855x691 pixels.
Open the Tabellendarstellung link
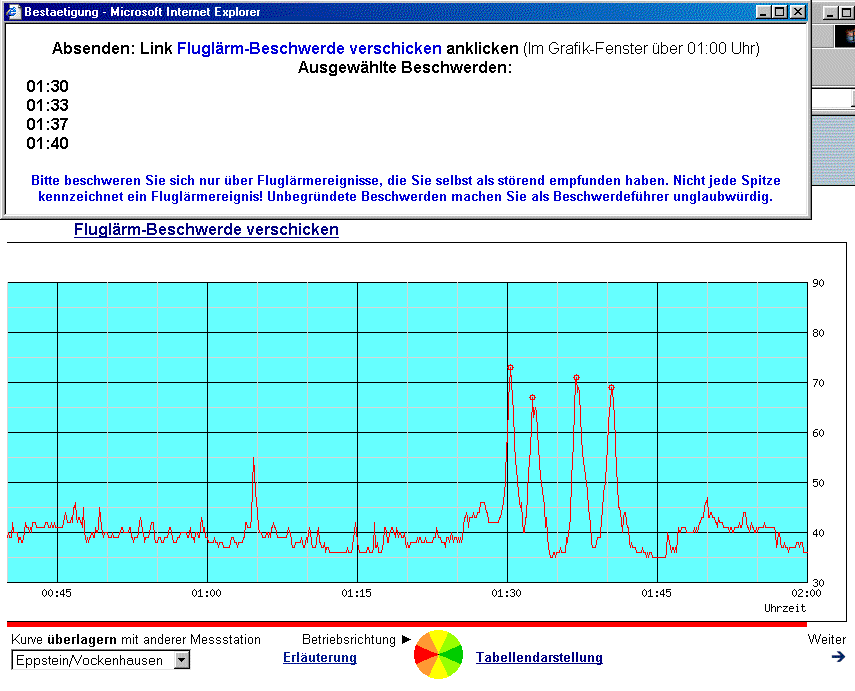[539, 658]
